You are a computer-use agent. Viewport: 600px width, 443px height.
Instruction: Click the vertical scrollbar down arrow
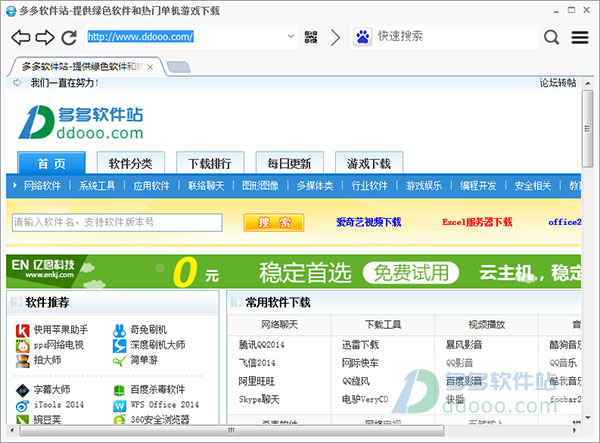(x=587, y=418)
